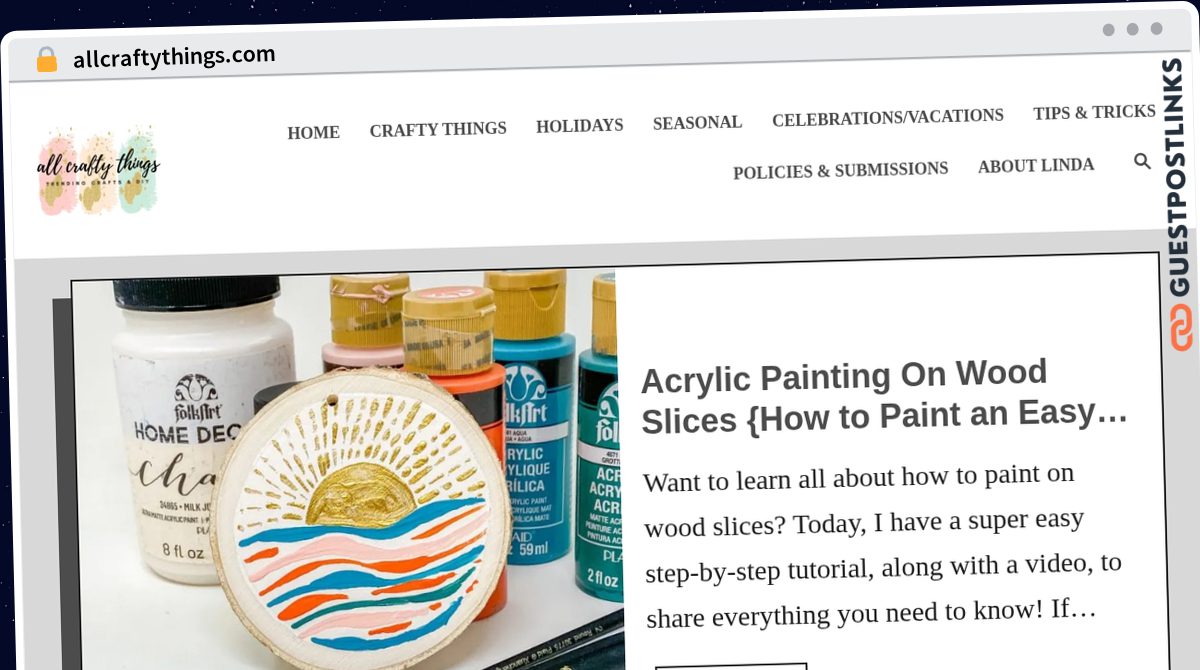Click the GuestPostLinks chain logo icon
Viewport: 1200px width, 670px height.
1181,327
